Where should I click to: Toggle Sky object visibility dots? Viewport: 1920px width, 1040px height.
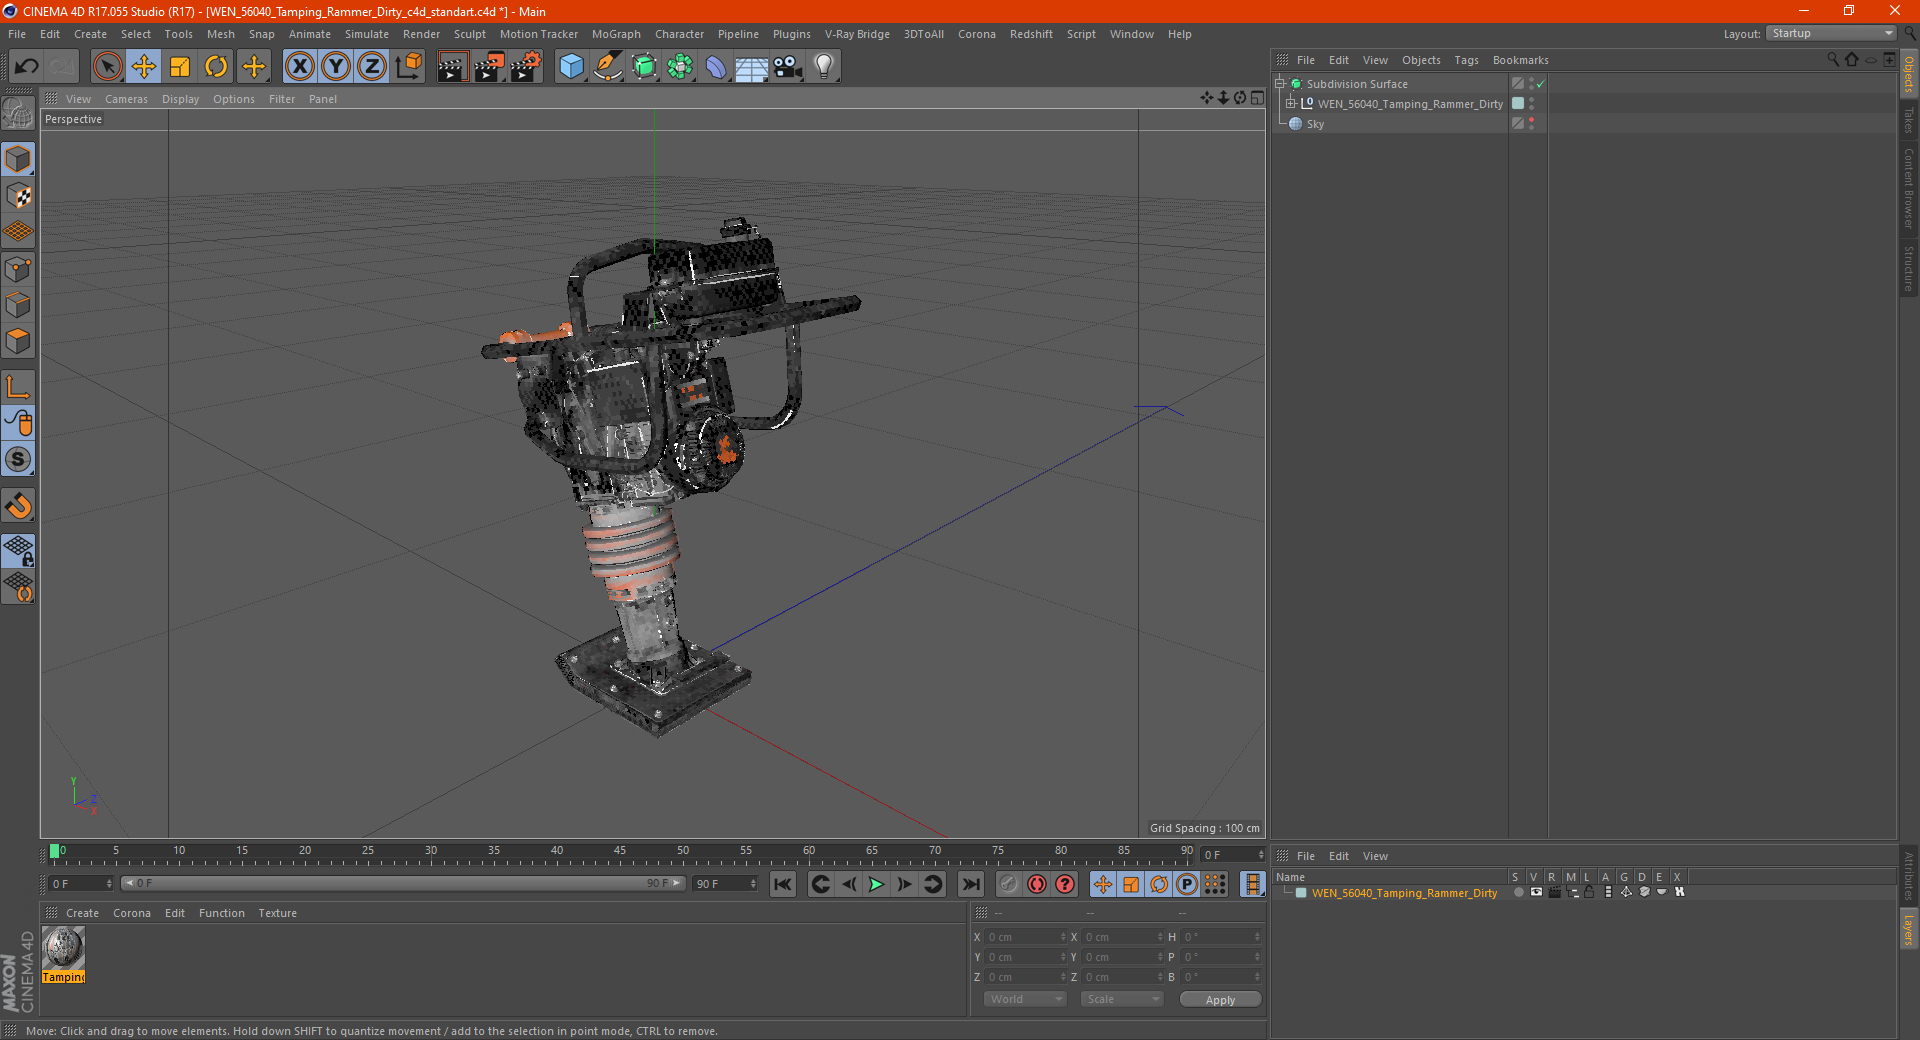pos(1531,124)
